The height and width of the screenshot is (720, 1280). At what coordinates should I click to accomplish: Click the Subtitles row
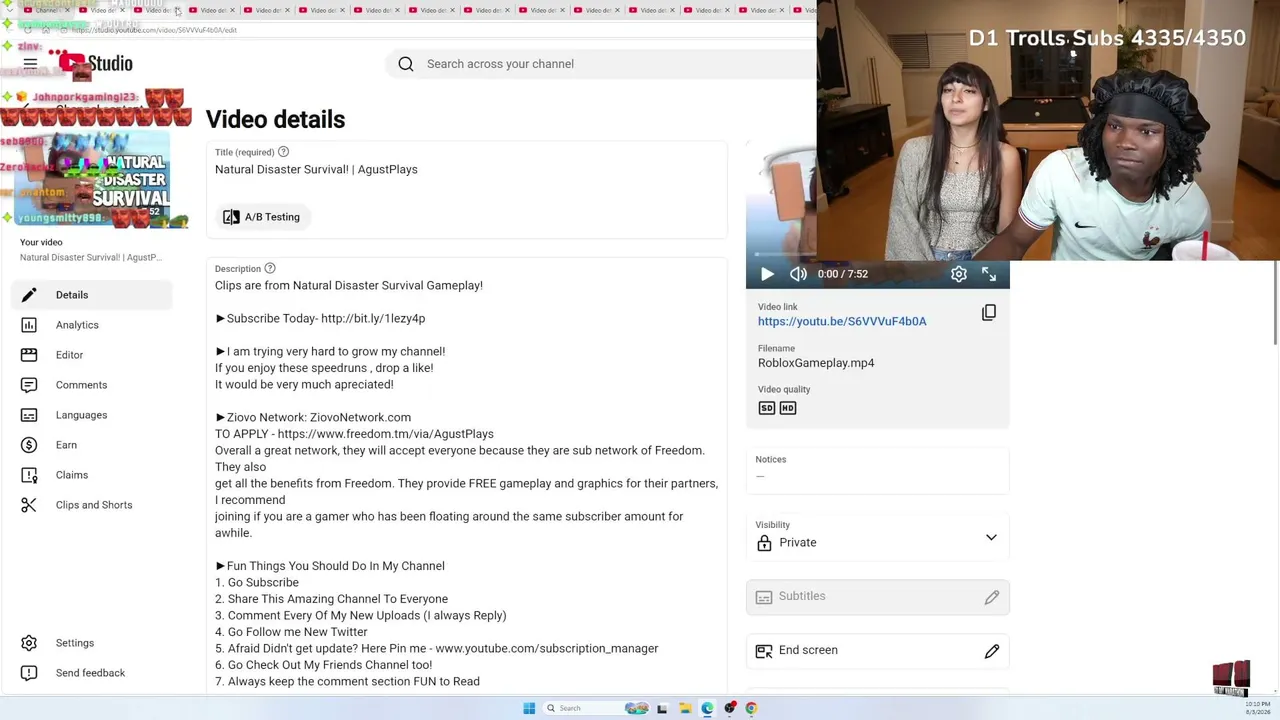point(877,597)
